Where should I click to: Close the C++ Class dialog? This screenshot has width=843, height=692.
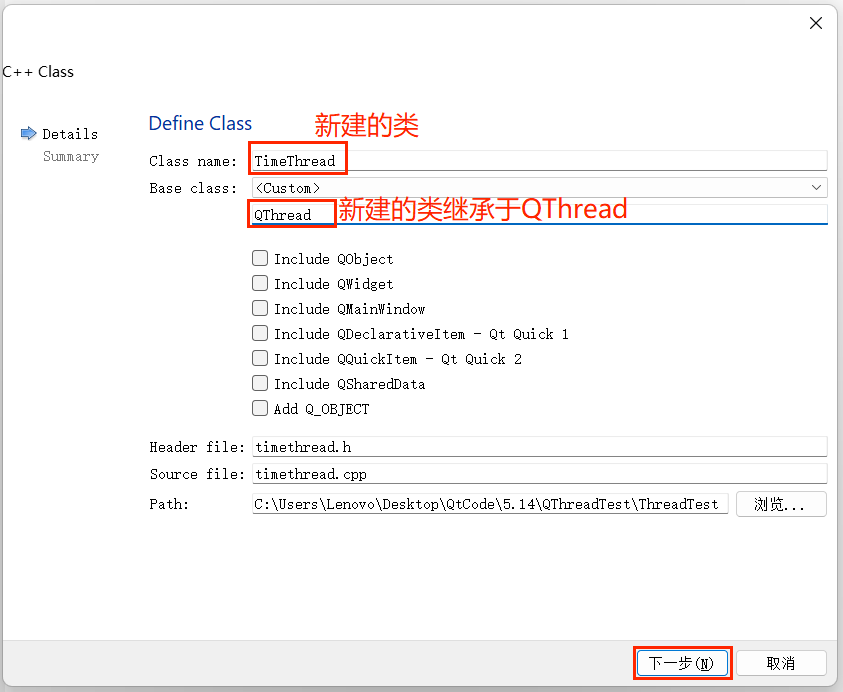pyautogui.click(x=816, y=23)
